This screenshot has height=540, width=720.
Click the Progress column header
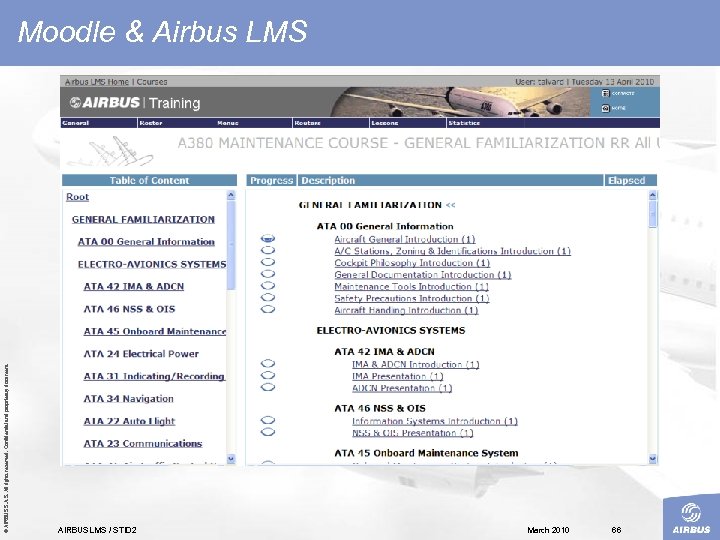coord(271,180)
